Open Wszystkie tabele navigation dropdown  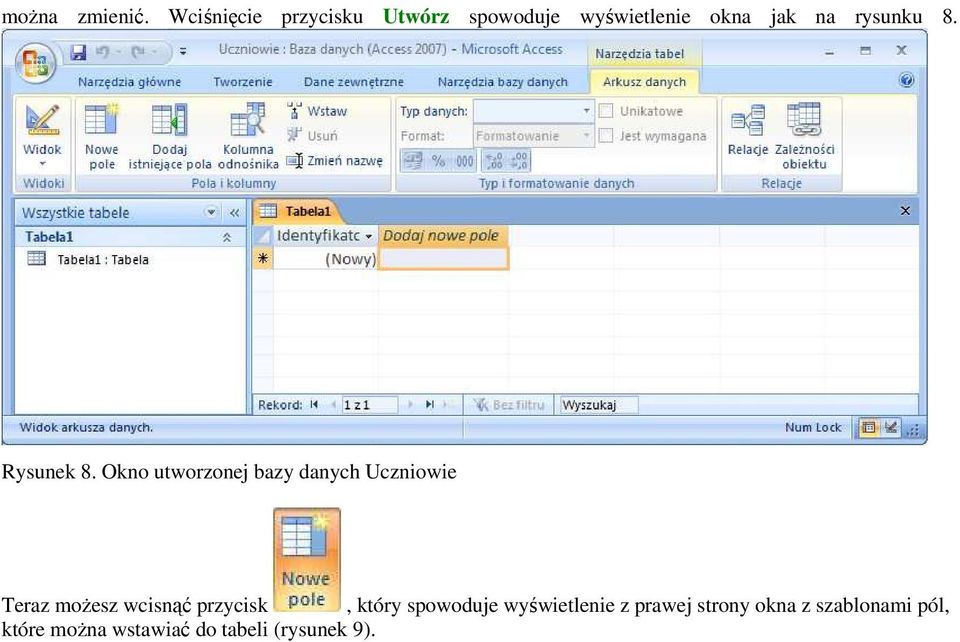(211, 212)
